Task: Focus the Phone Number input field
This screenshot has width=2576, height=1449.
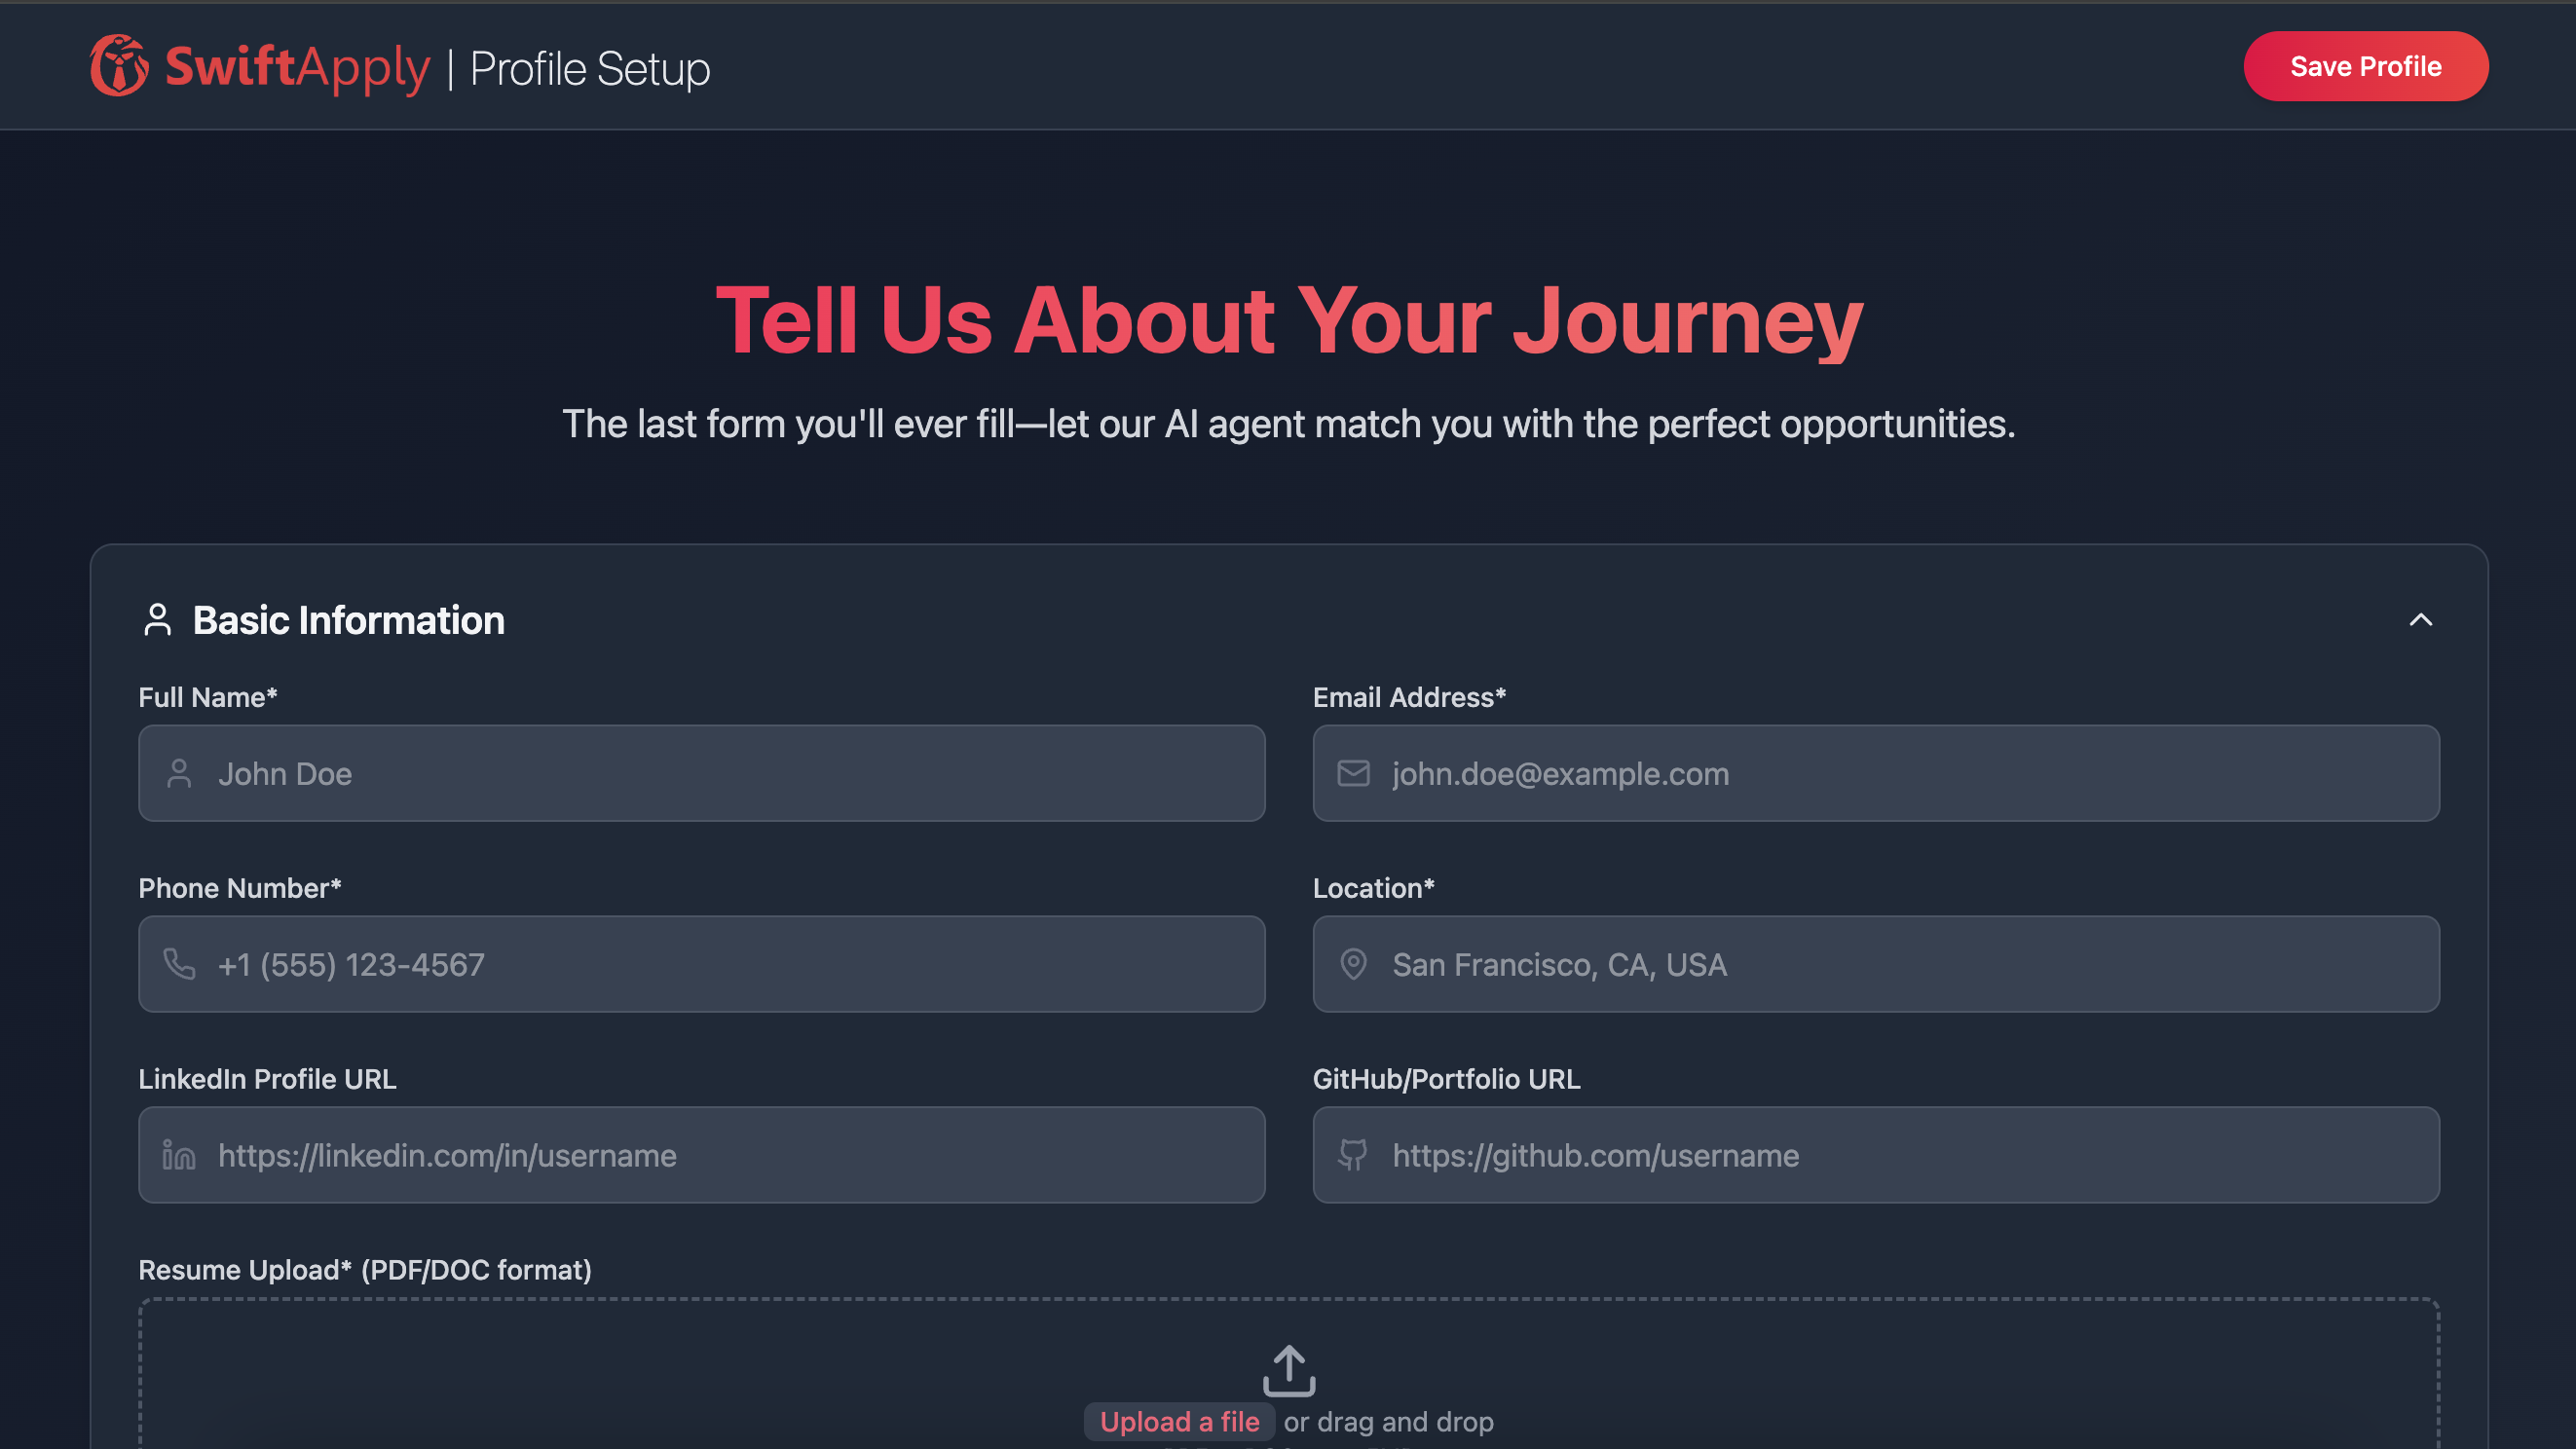Action: click(702, 965)
